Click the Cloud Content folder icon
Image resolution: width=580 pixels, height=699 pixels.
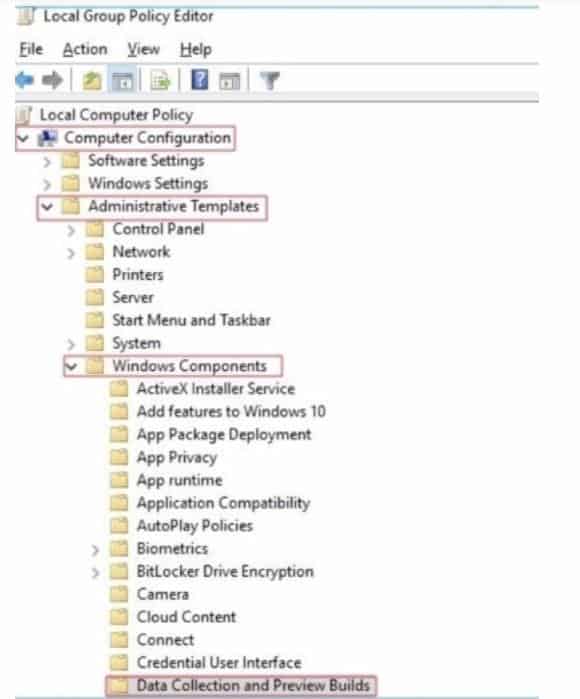pyautogui.click(x=119, y=617)
